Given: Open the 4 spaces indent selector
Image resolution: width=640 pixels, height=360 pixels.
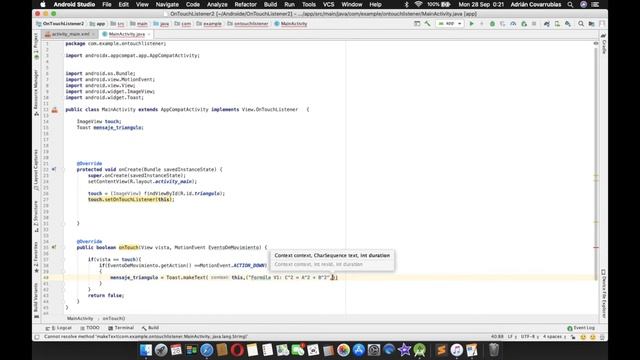Looking at the screenshot, I should [554, 337].
